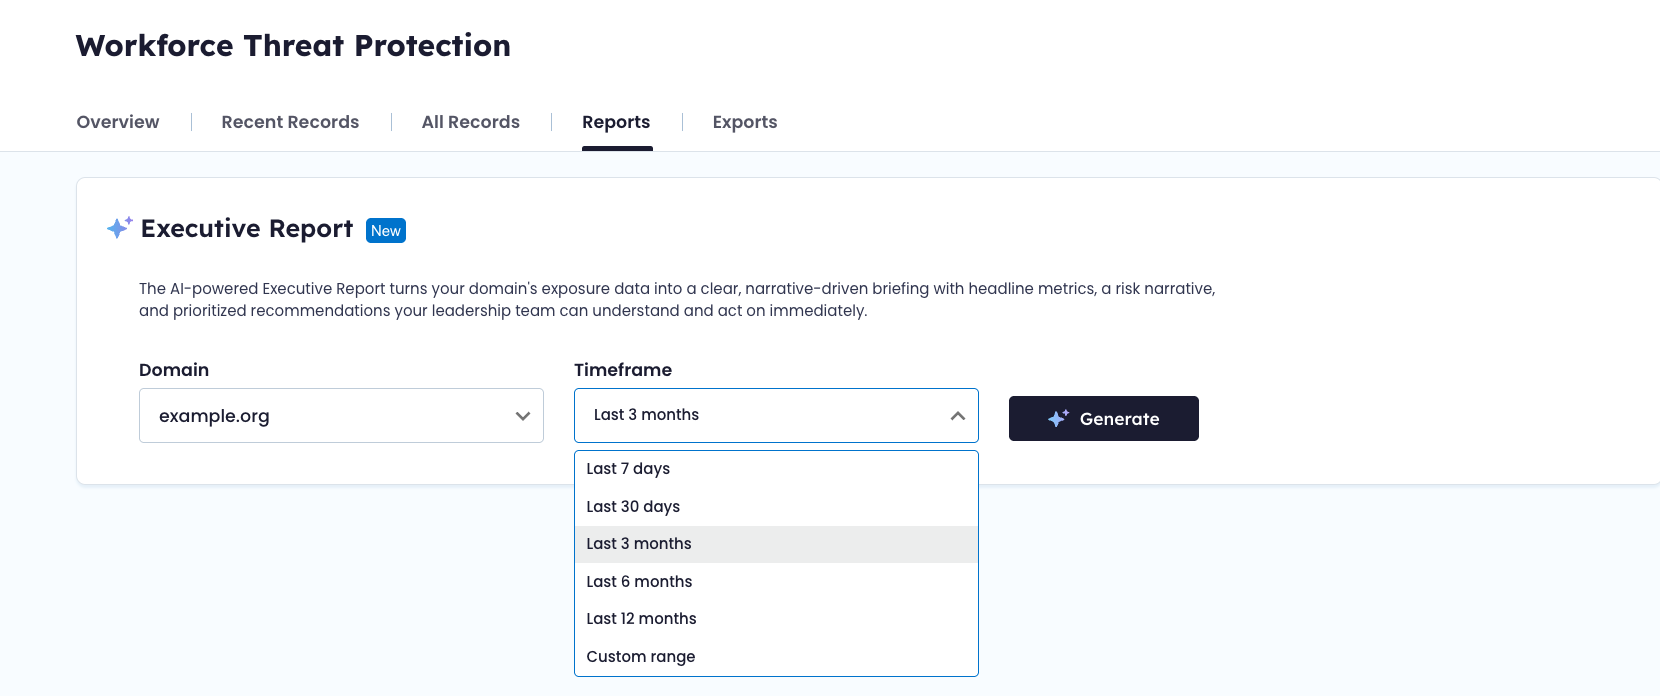Click the New badge
1660x696 pixels.
(x=386, y=231)
